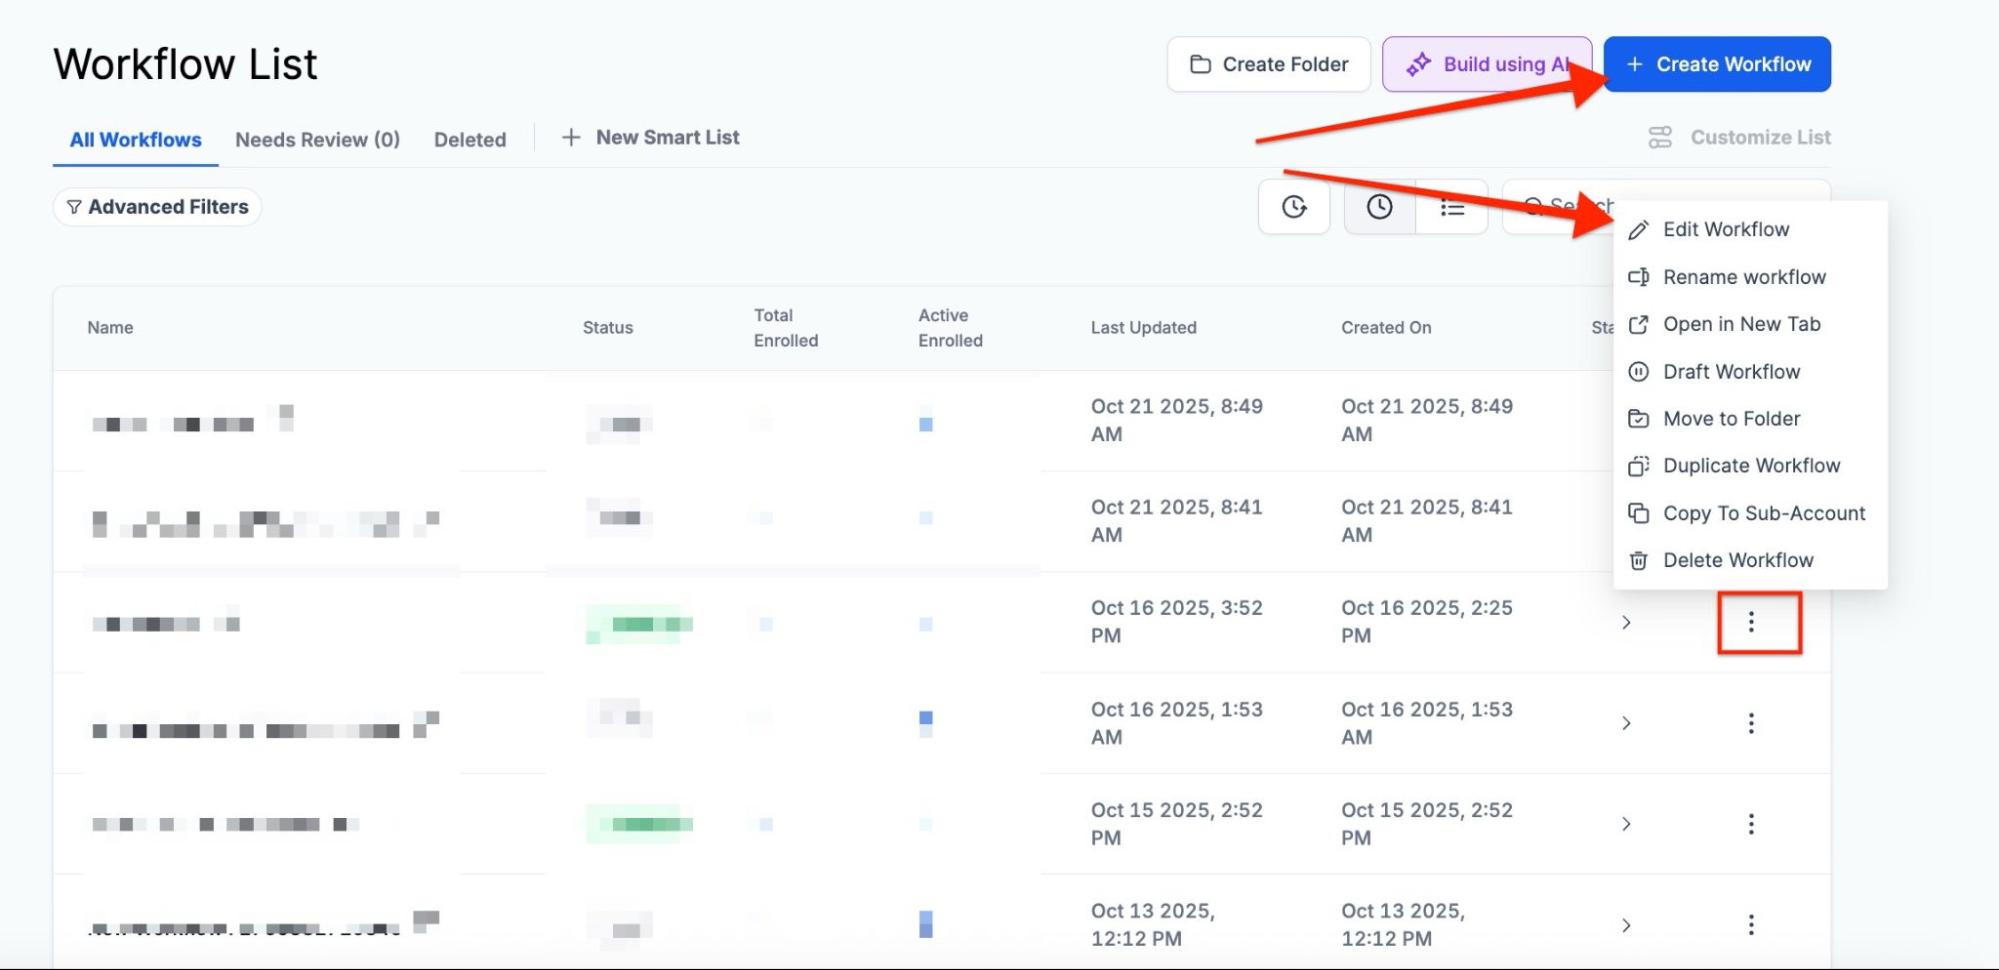1999x970 pixels.
Task: Select Delete Workflow option
Action: click(1737, 561)
